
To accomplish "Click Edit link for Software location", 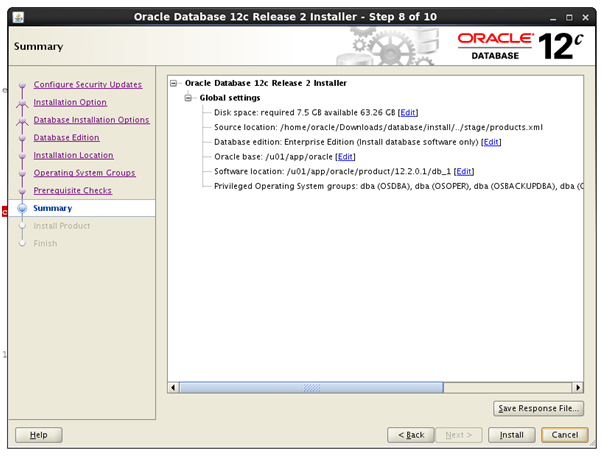I will click(x=464, y=171).
